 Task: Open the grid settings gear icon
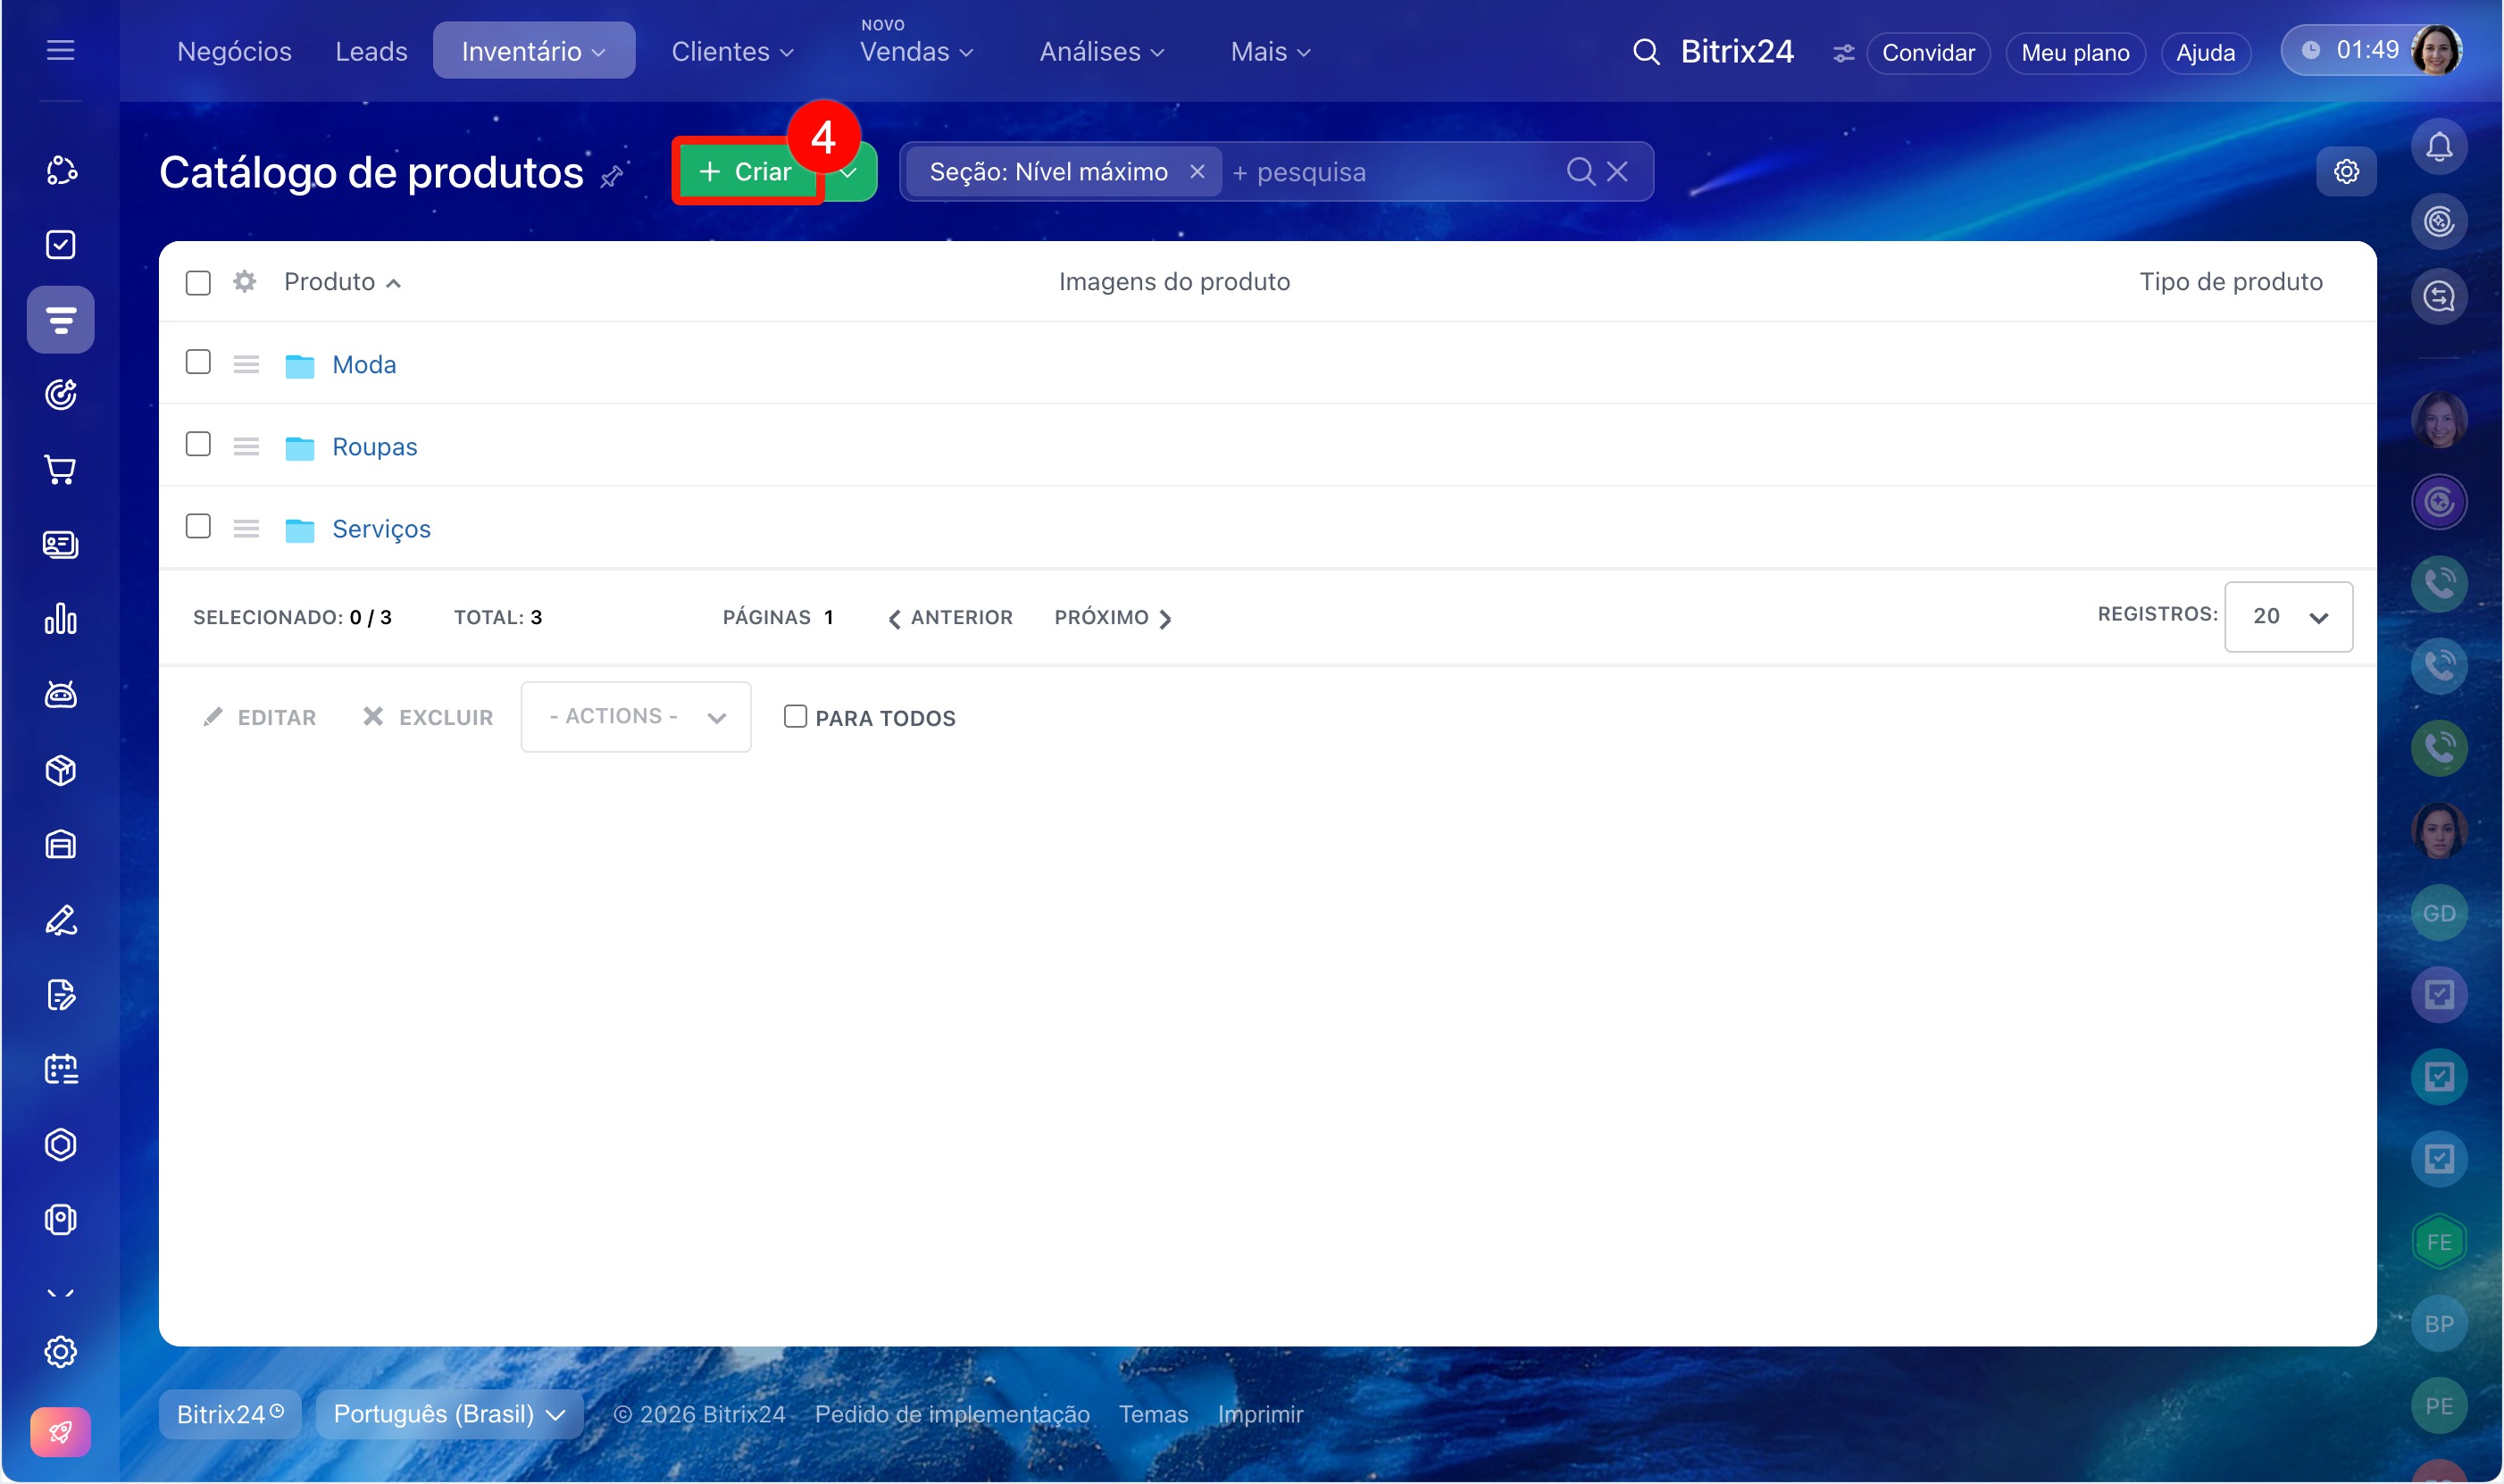245,282
